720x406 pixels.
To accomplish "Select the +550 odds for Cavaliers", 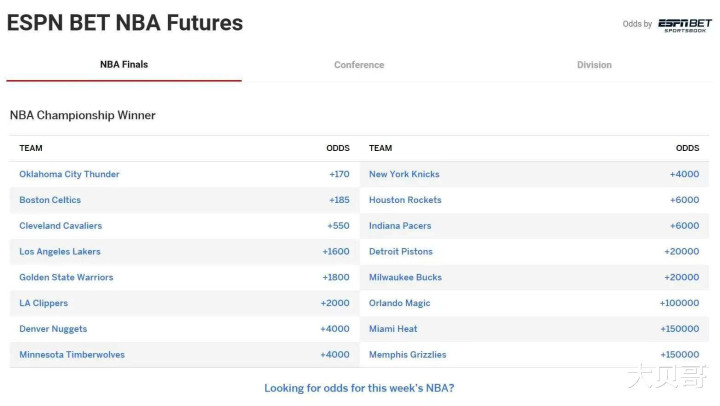I will [x=338, y=226].
